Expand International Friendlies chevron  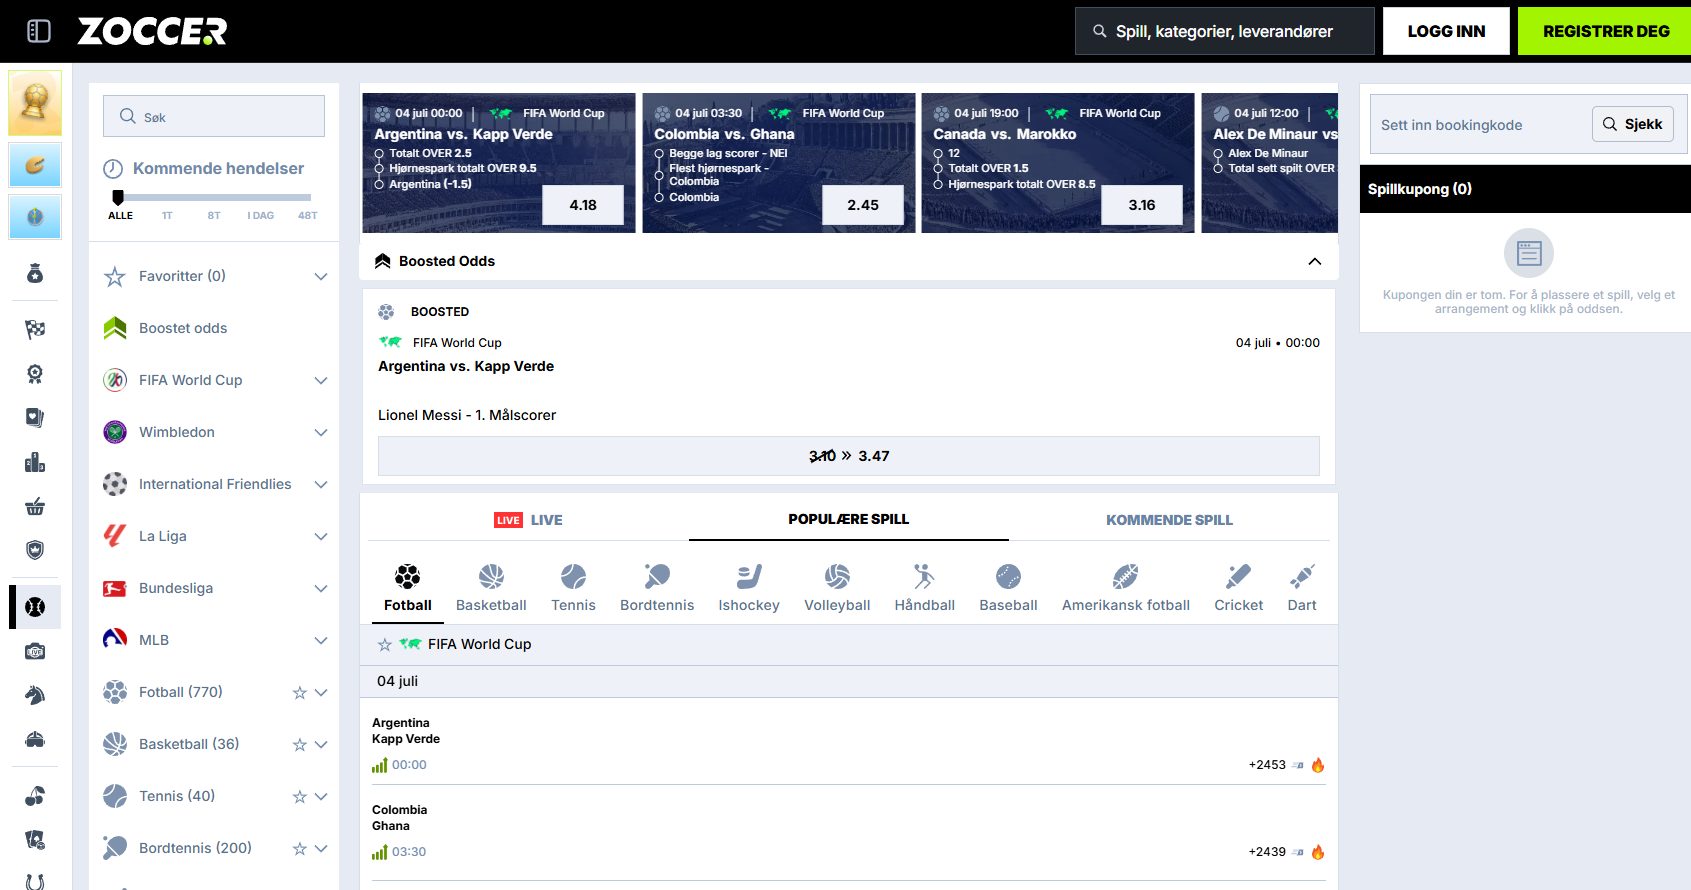(x=320, y=484)
